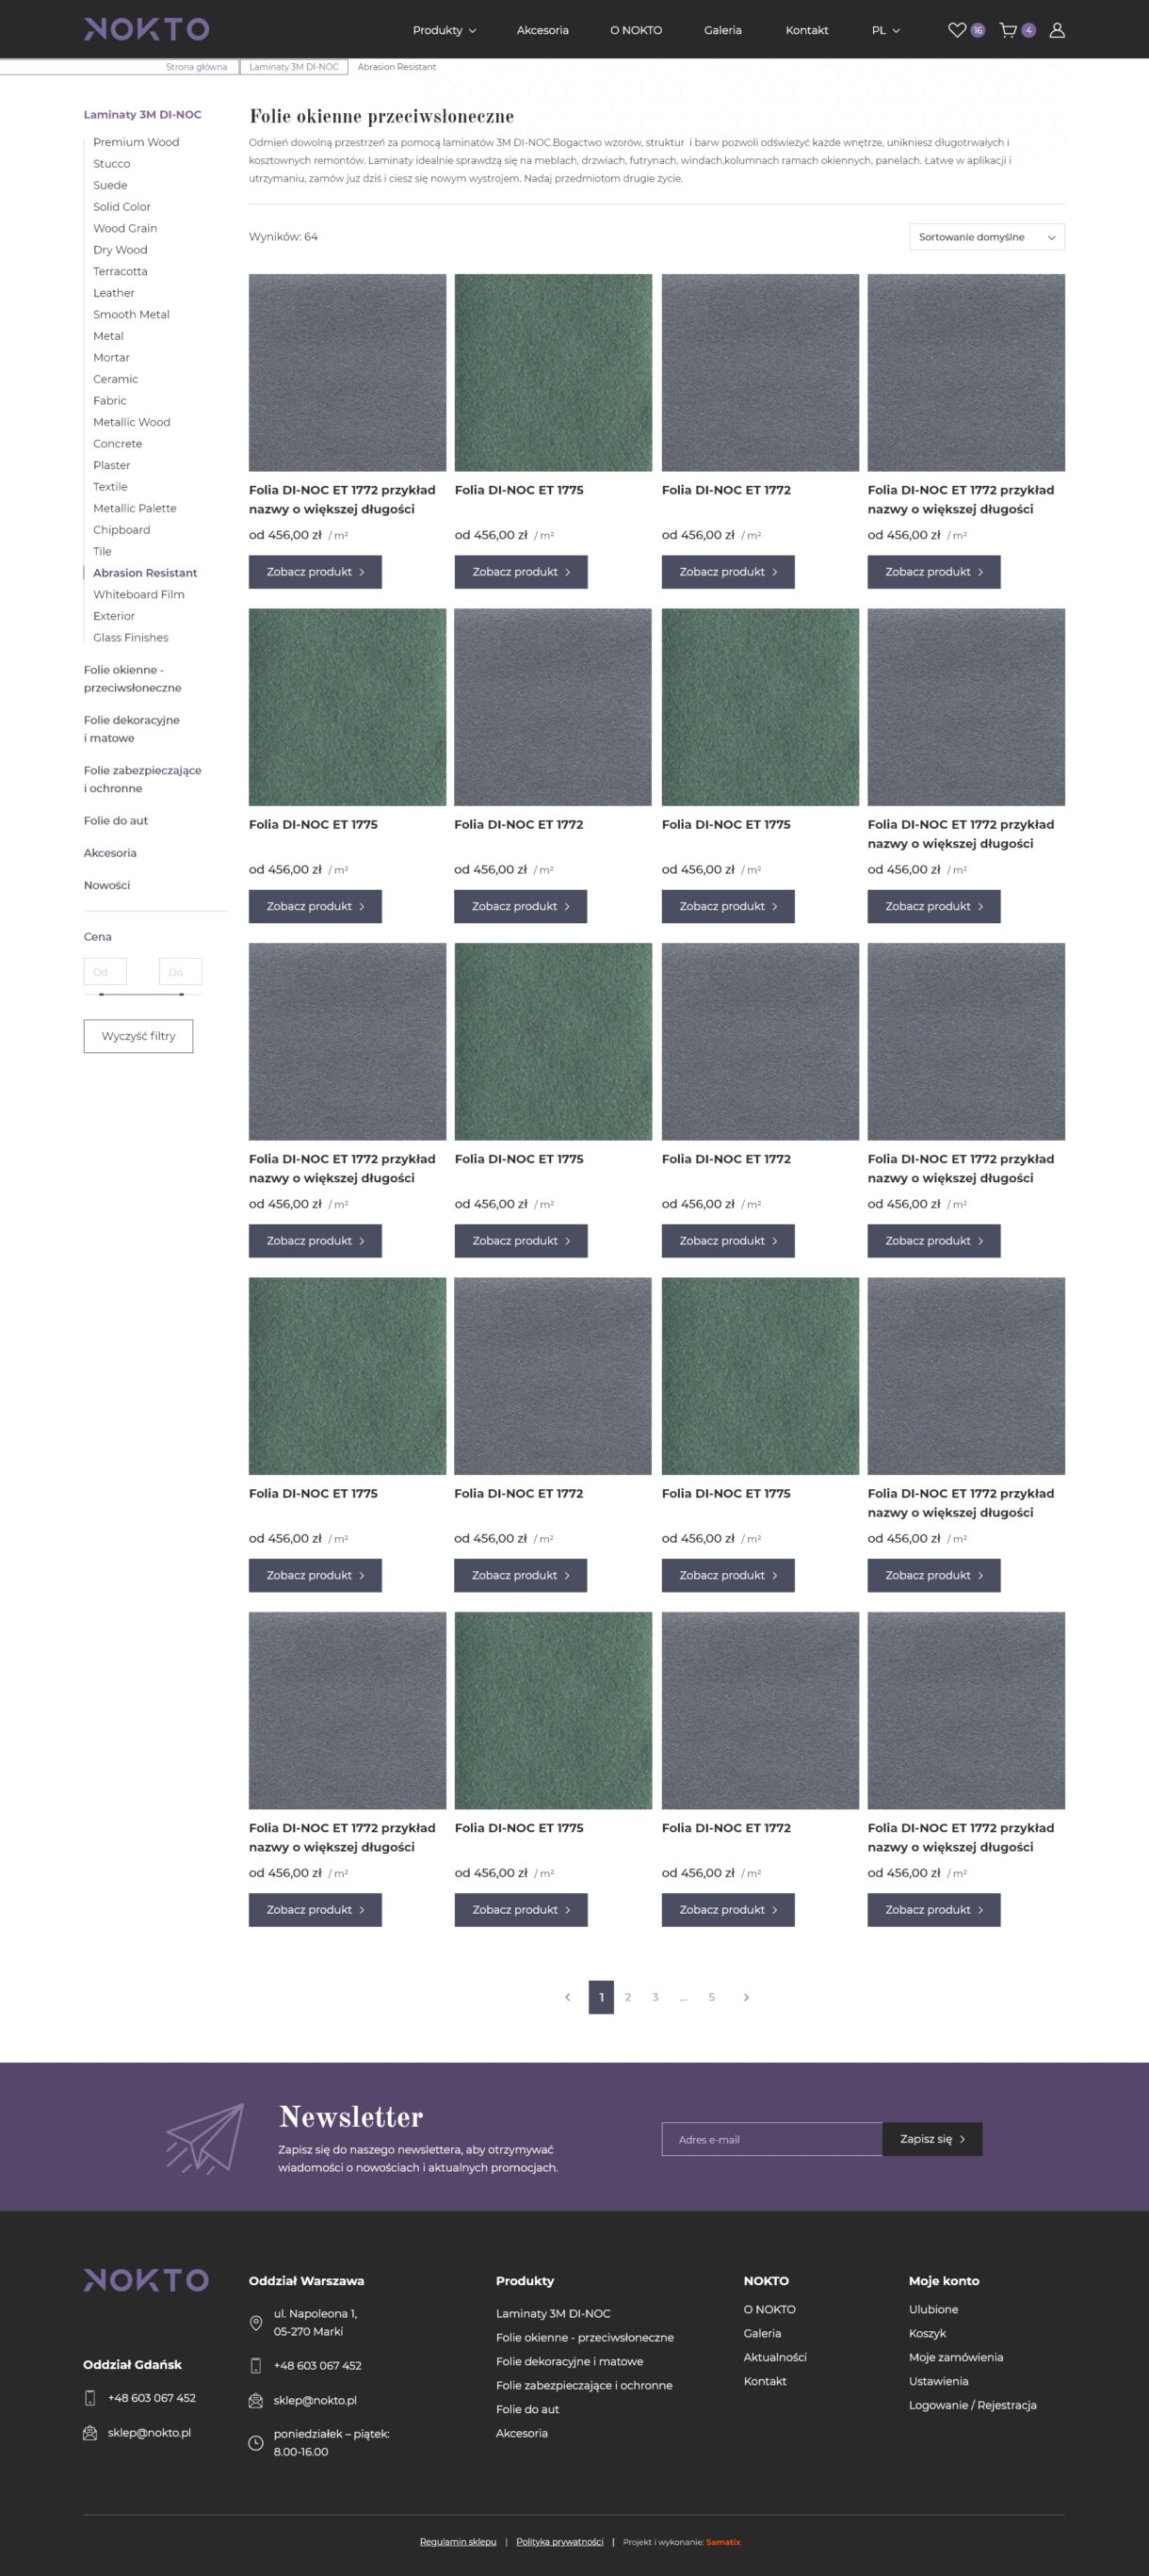Open Kontakt in the top navigation

(807, 30)
